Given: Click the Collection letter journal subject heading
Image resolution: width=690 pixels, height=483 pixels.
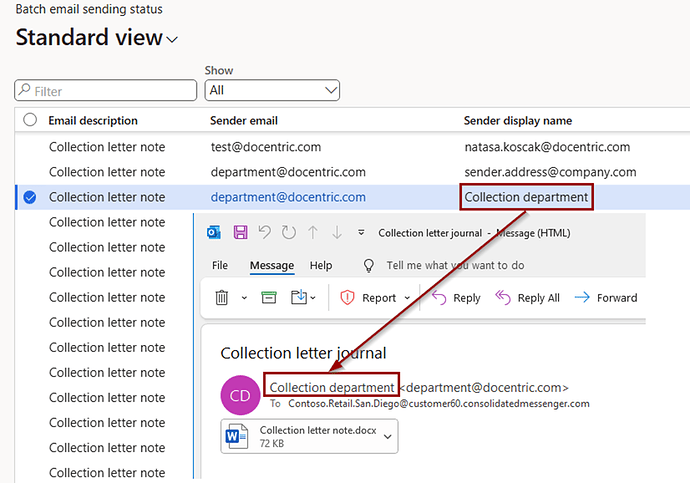Looking at the screenshot, I should pos(303,353).
